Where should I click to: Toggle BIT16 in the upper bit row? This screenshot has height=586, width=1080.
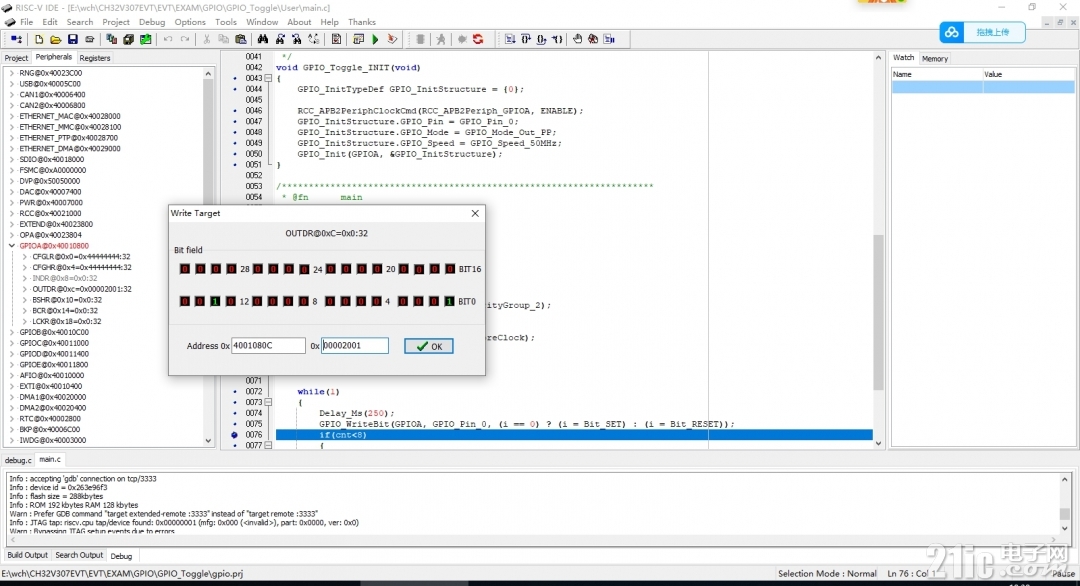click(450, 269)
